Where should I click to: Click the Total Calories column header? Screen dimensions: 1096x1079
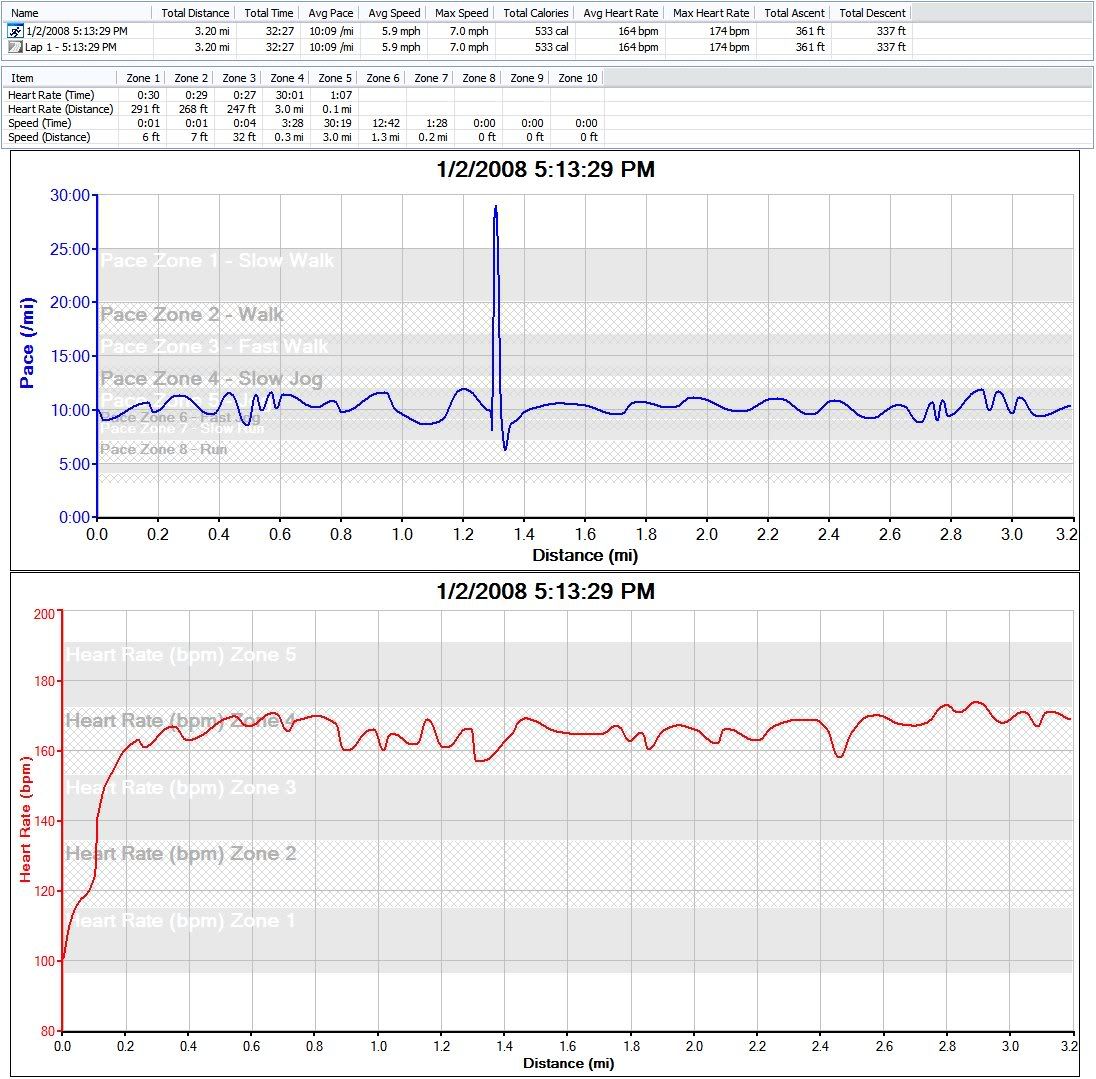tap(536, 13)
